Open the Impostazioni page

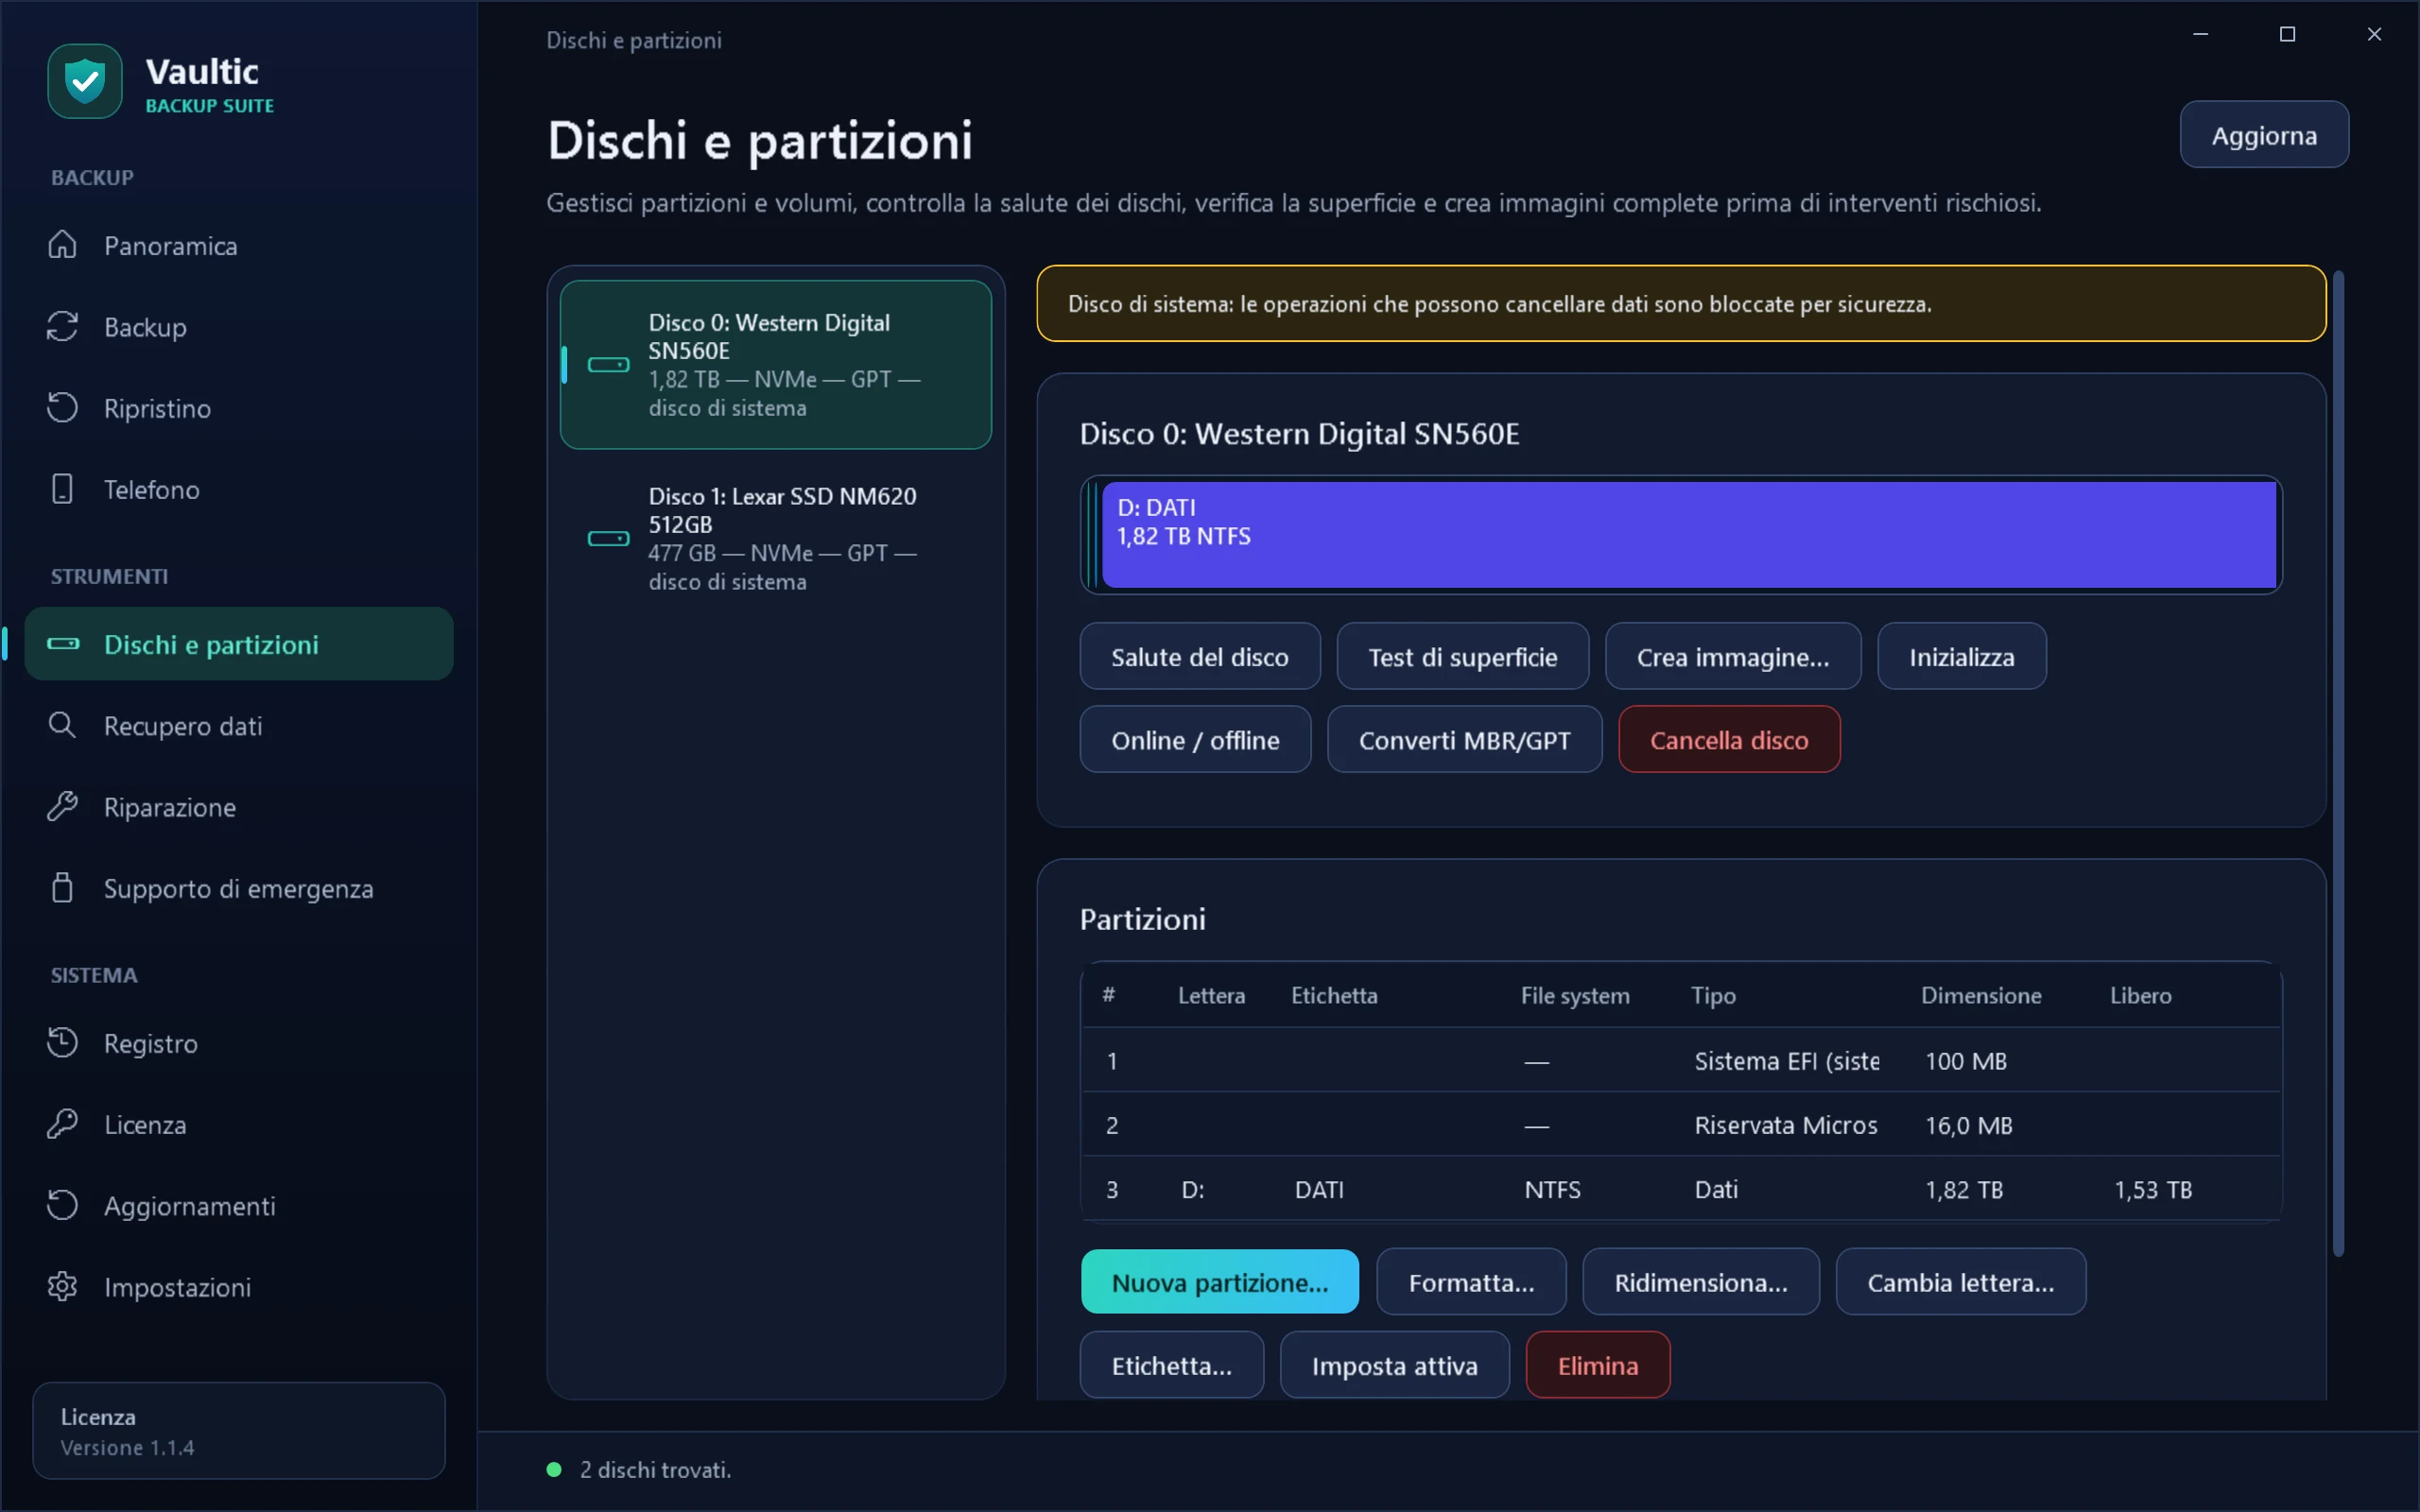pyautogui.click(x=239, y=1286)
